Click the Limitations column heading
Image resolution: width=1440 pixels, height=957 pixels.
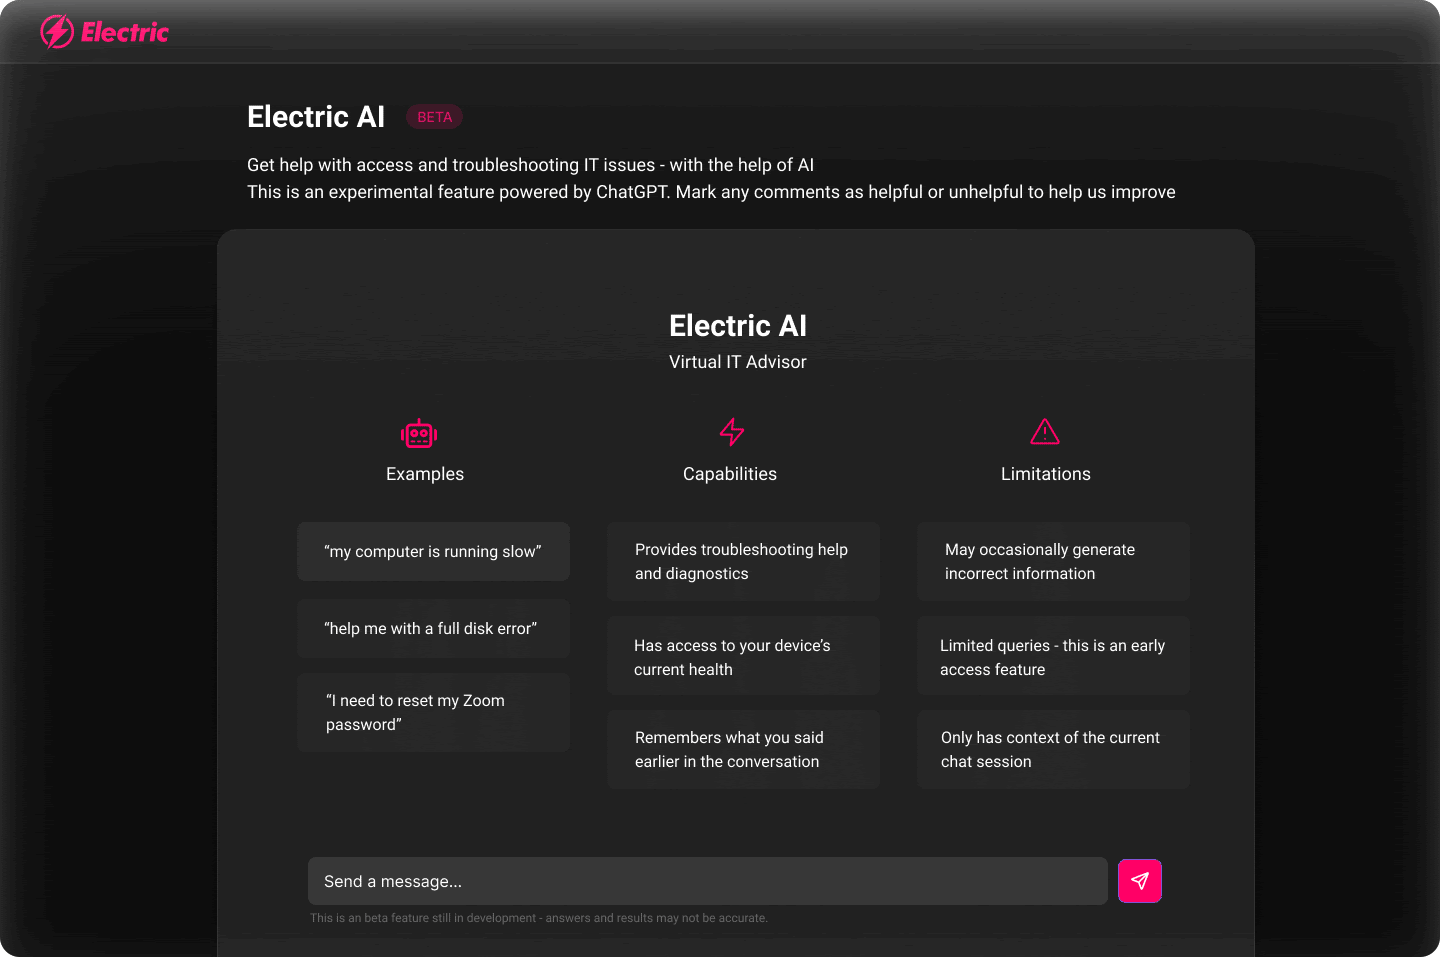click(1046, 474)
